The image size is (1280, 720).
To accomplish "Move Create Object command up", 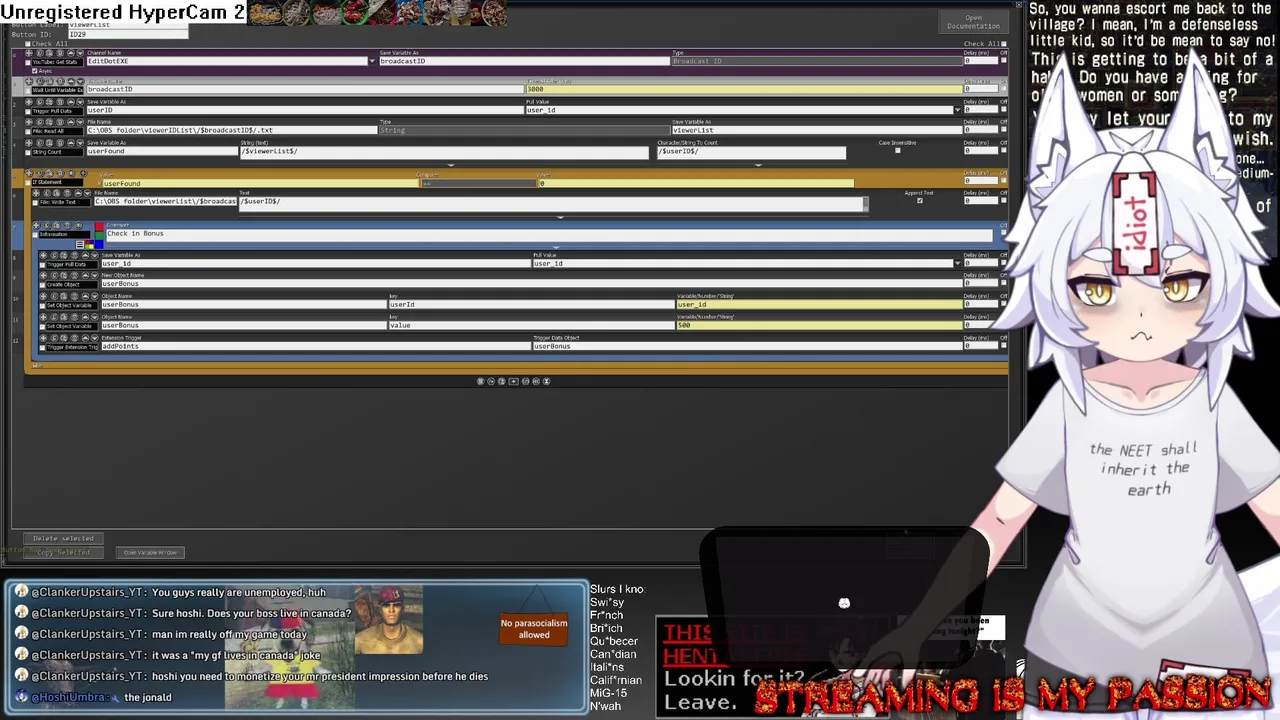I will coord(85,275).
